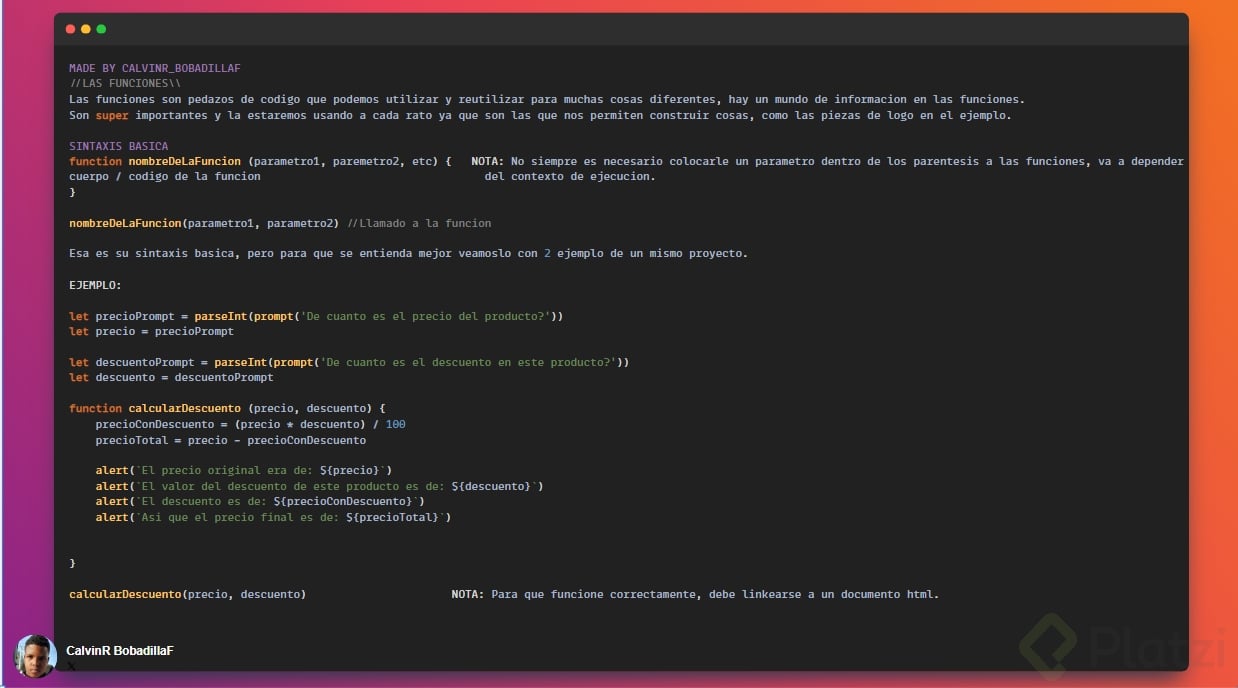The width and height of the screenshot is (1238, 688).
Task: Click the alert 'El valor del descuento' line
Action: [320, 486]
